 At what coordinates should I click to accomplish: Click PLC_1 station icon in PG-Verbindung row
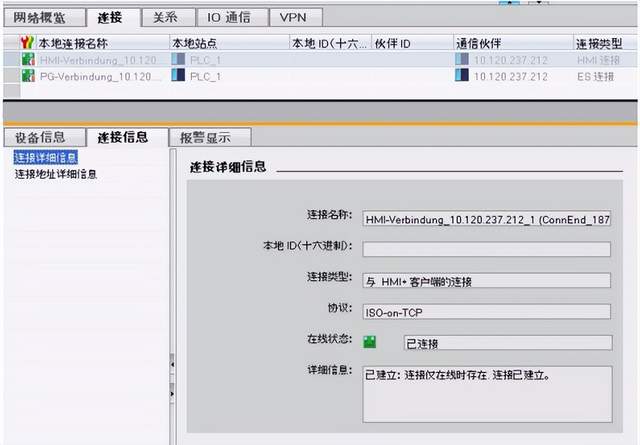178,75
